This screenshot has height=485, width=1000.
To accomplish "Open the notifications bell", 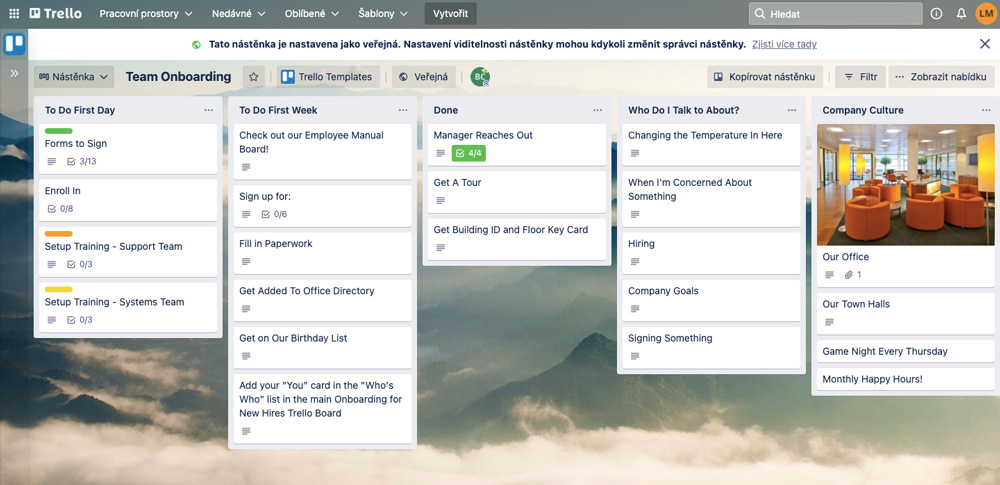I will (961, 13).
